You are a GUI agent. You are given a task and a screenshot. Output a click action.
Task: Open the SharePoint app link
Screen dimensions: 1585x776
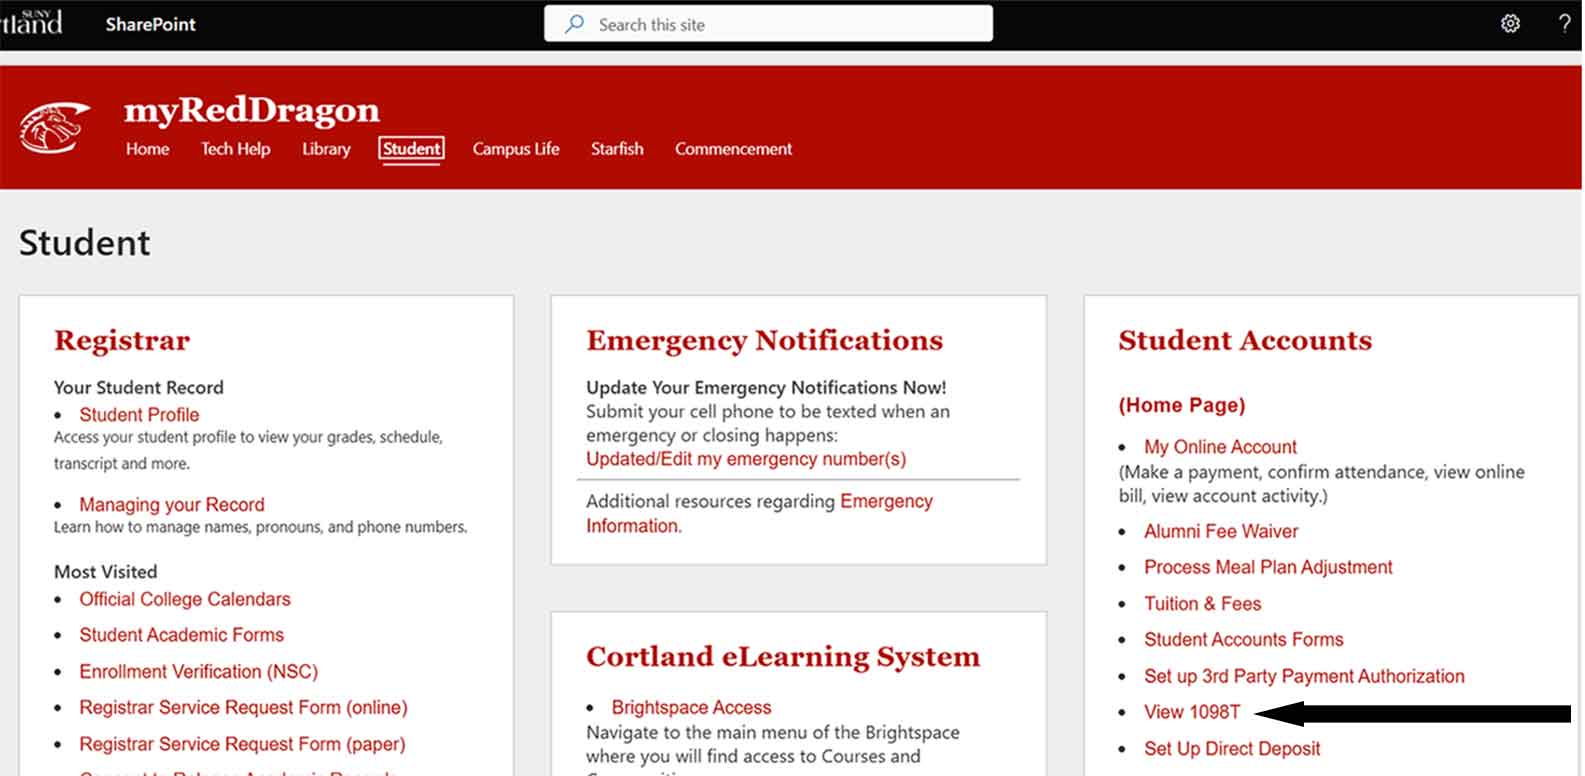tap(151, 24)
